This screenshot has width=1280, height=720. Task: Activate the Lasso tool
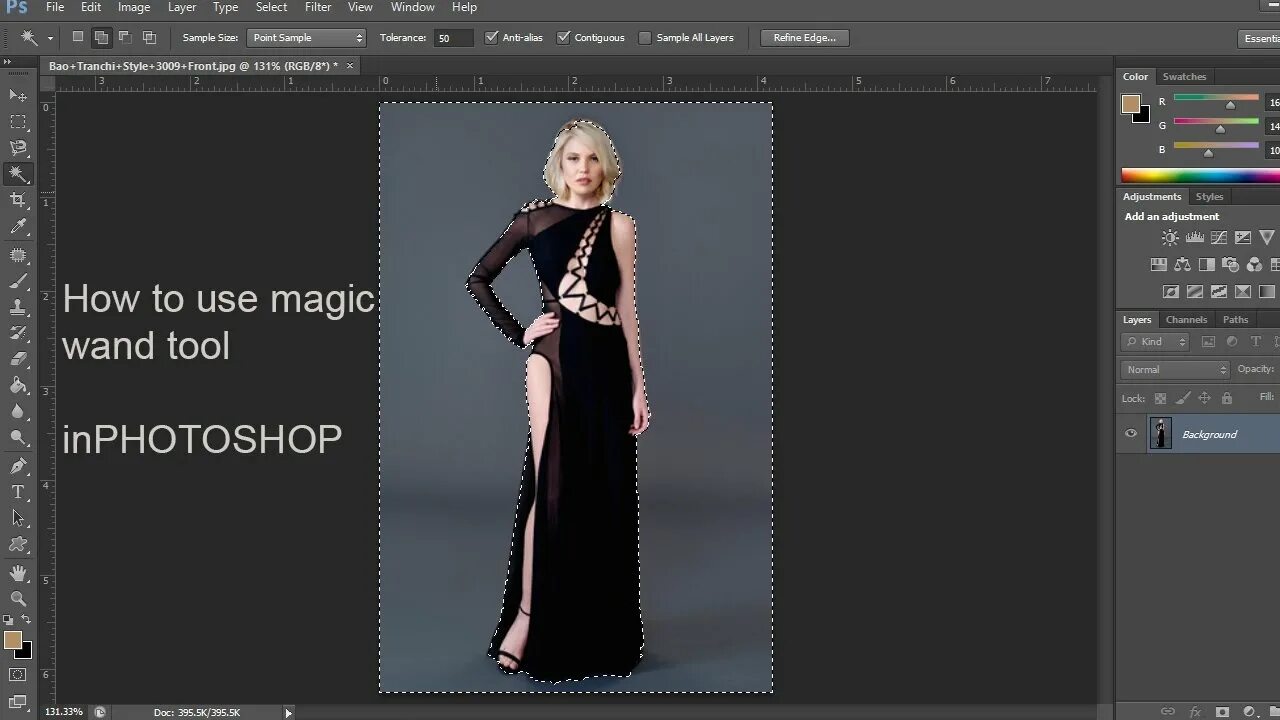(15, 149)
